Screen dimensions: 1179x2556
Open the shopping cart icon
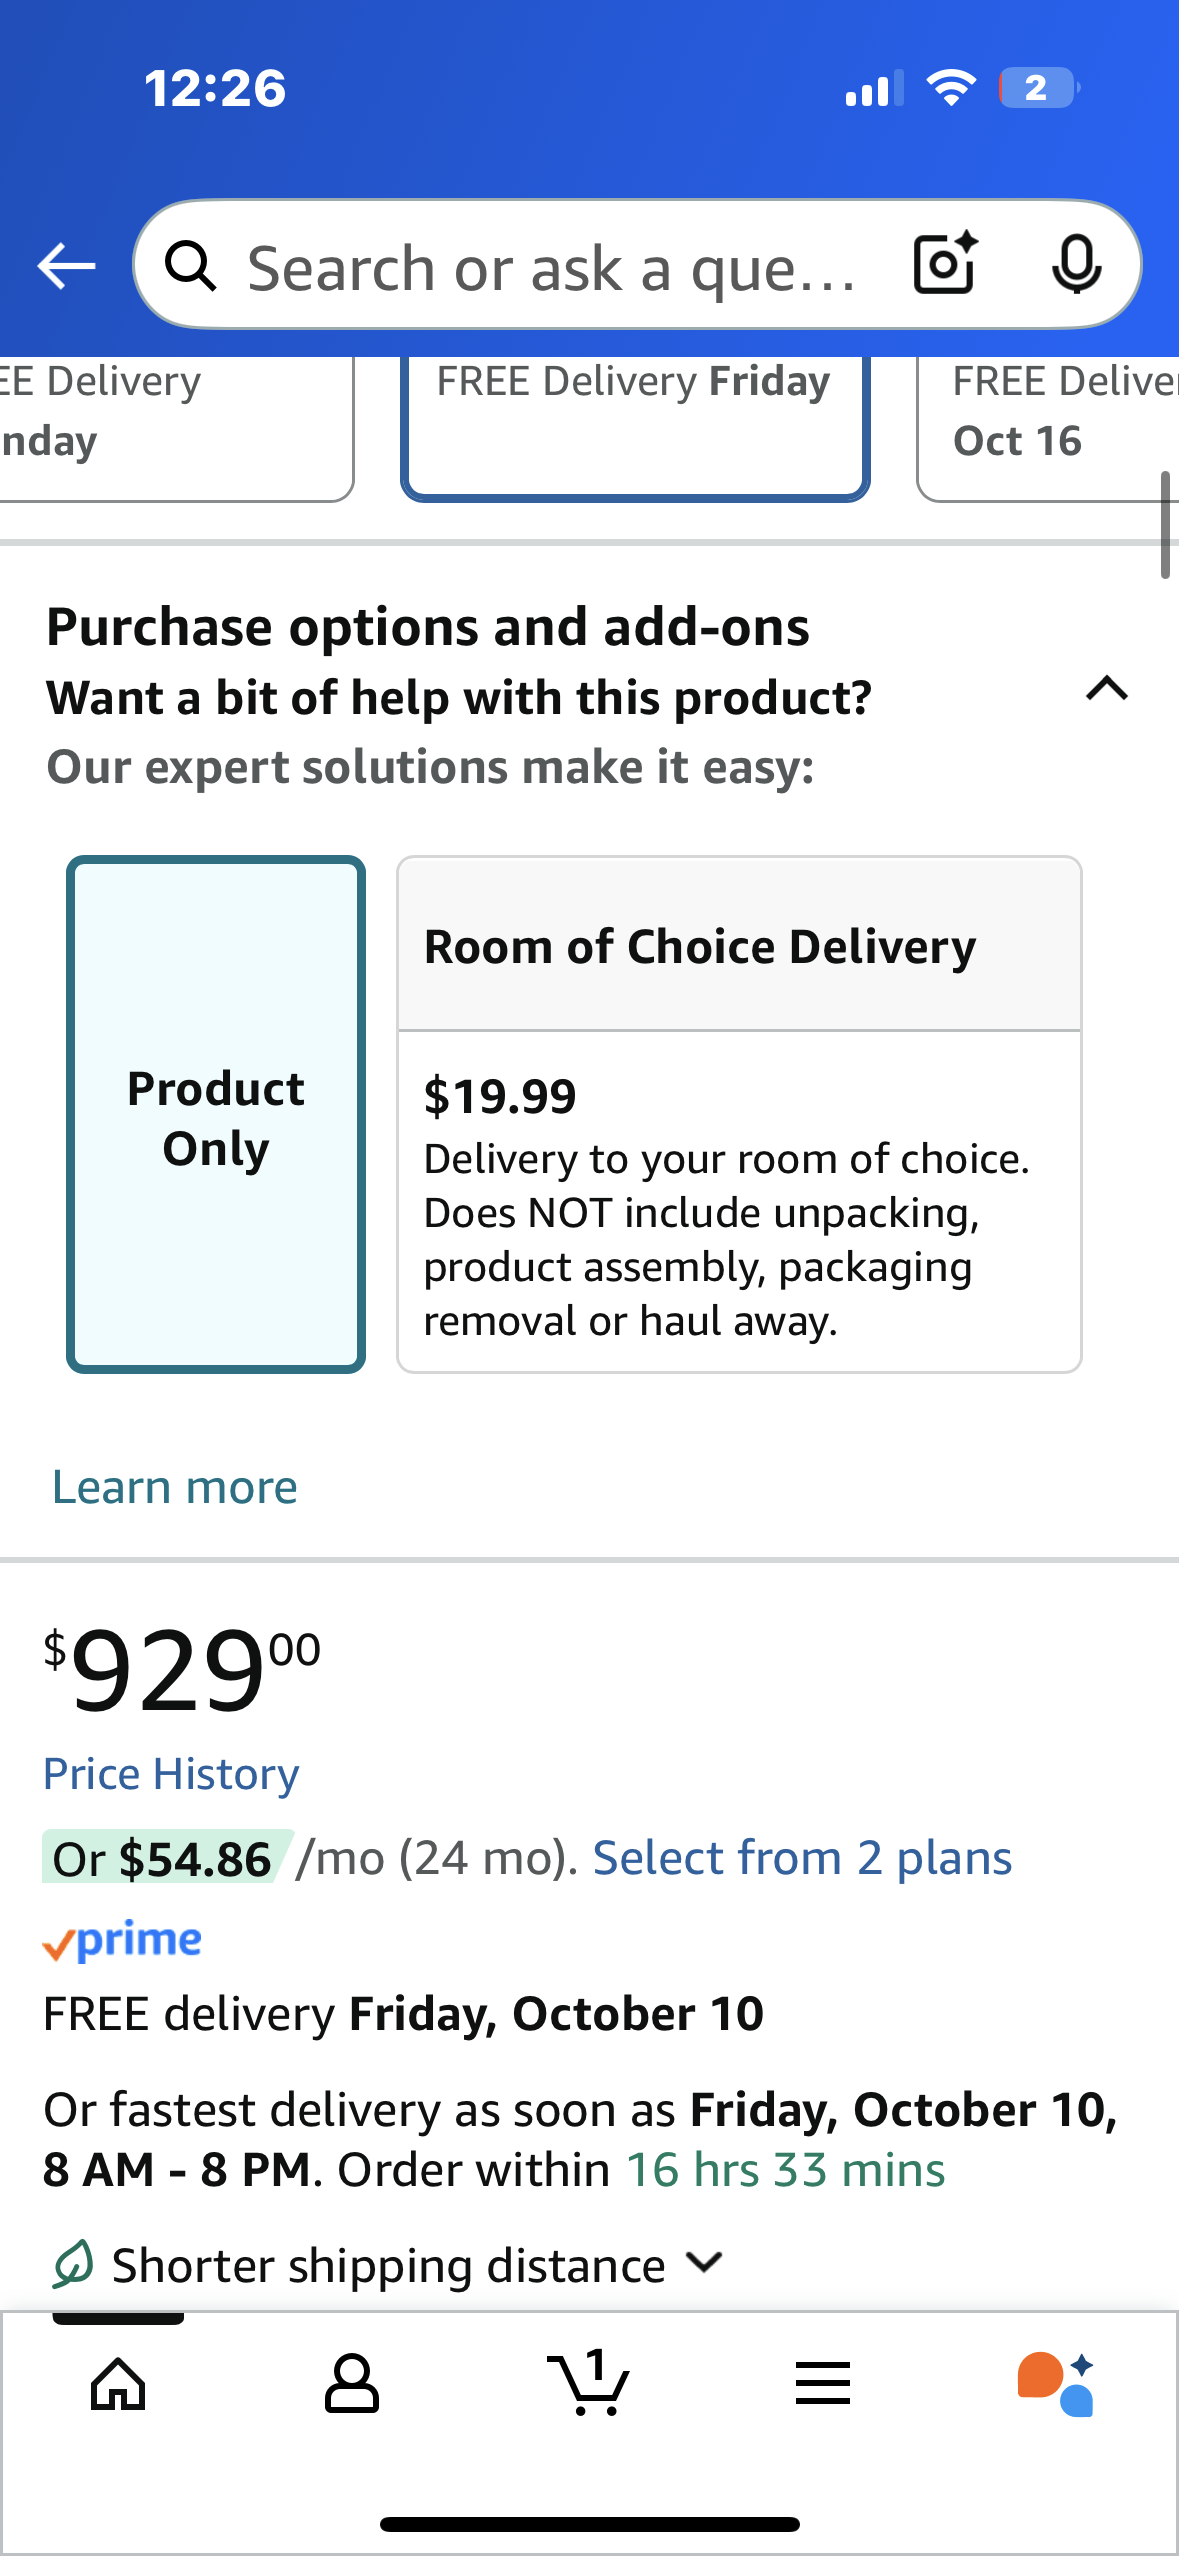[589, 2384]
